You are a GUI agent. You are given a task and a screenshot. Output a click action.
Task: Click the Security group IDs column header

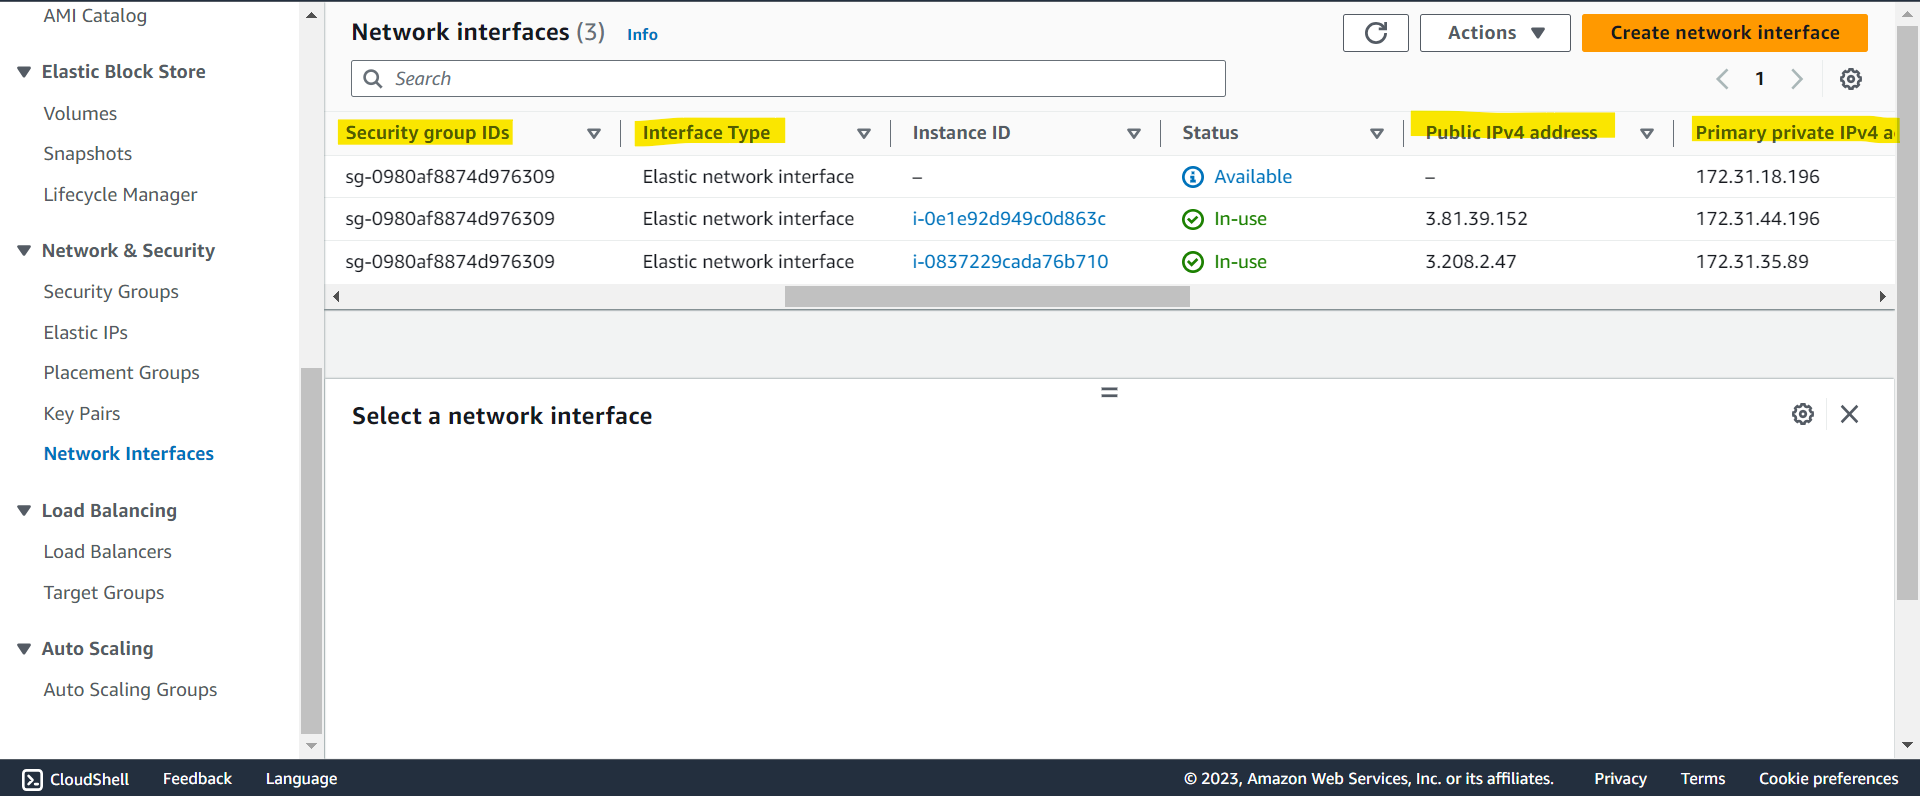427,133
